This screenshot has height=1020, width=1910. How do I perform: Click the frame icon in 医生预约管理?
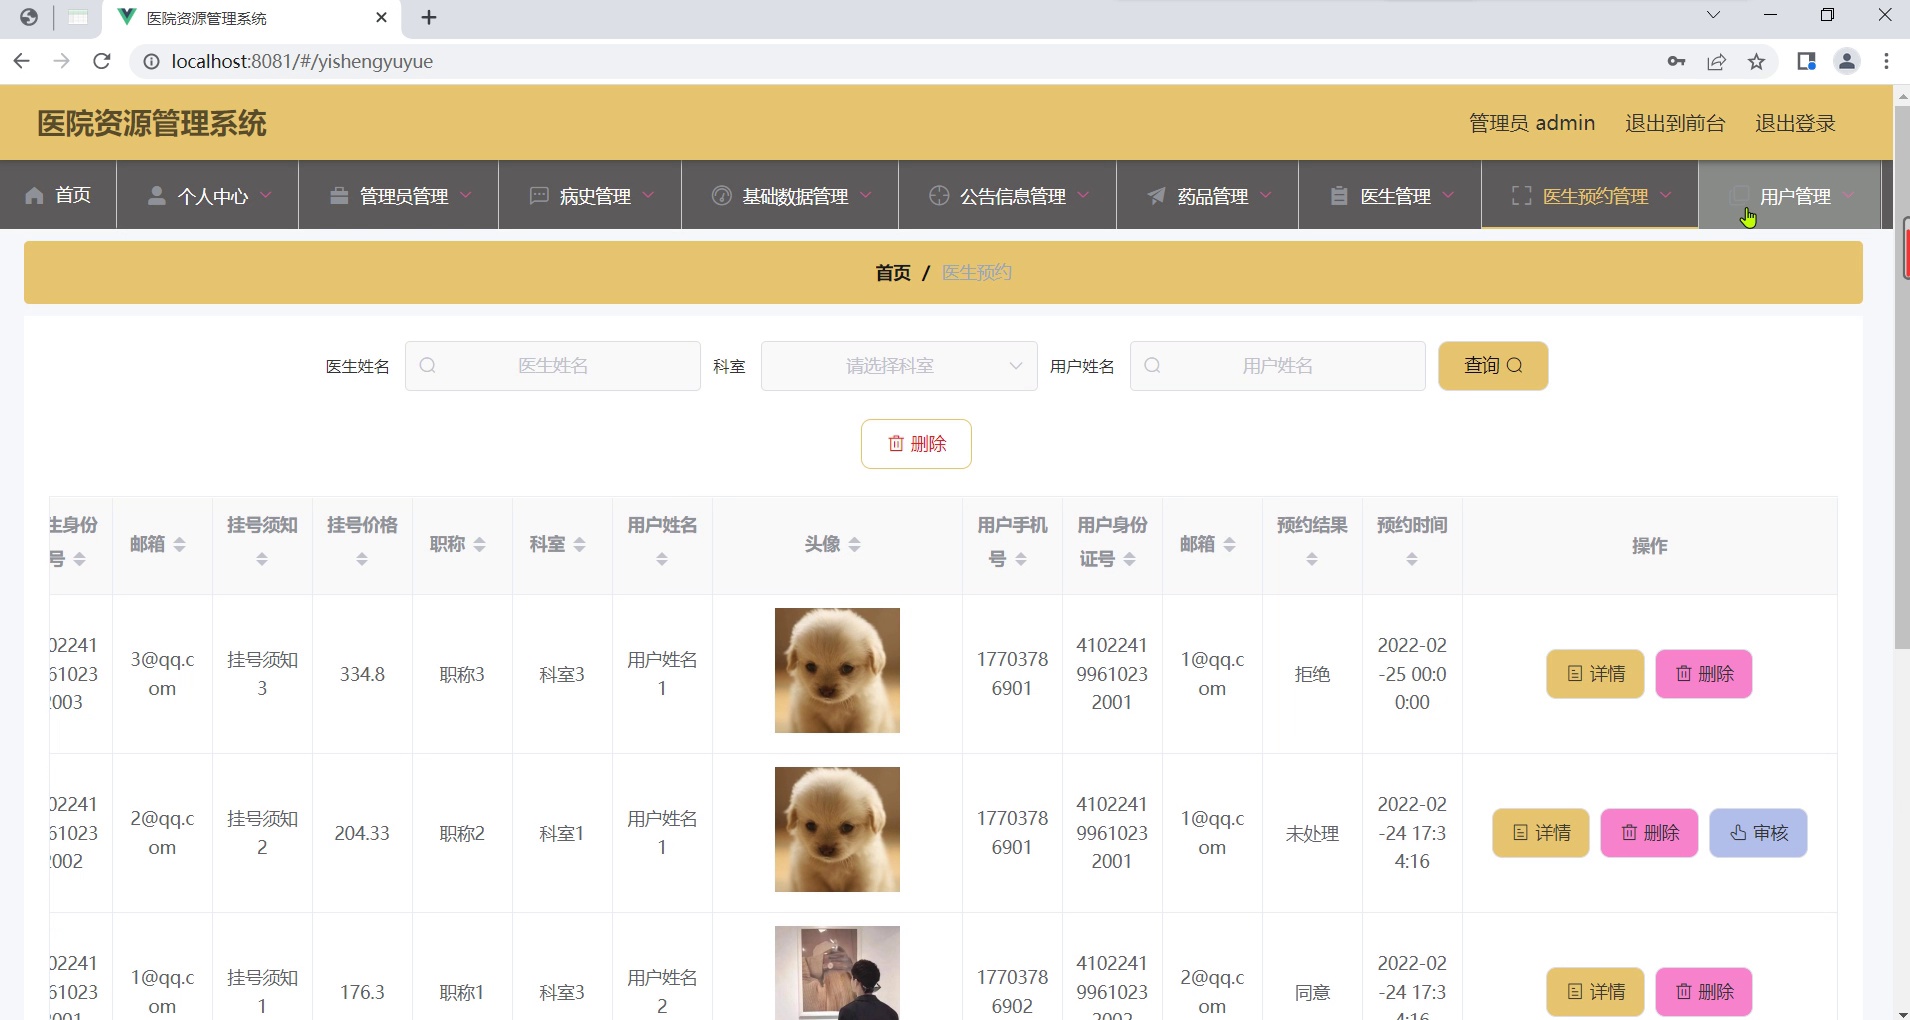1521,195
